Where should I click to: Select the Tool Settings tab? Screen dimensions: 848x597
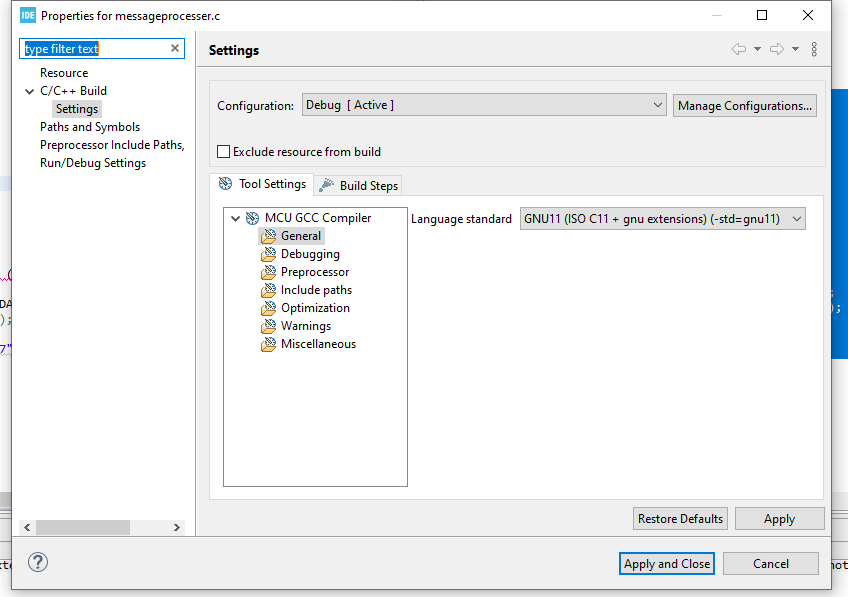pyautogui.click(x=262, y=184)
